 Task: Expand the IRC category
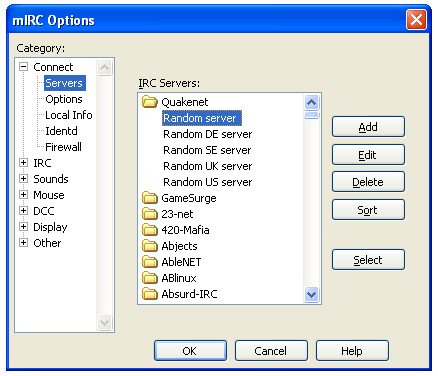(x=23, y=163)
